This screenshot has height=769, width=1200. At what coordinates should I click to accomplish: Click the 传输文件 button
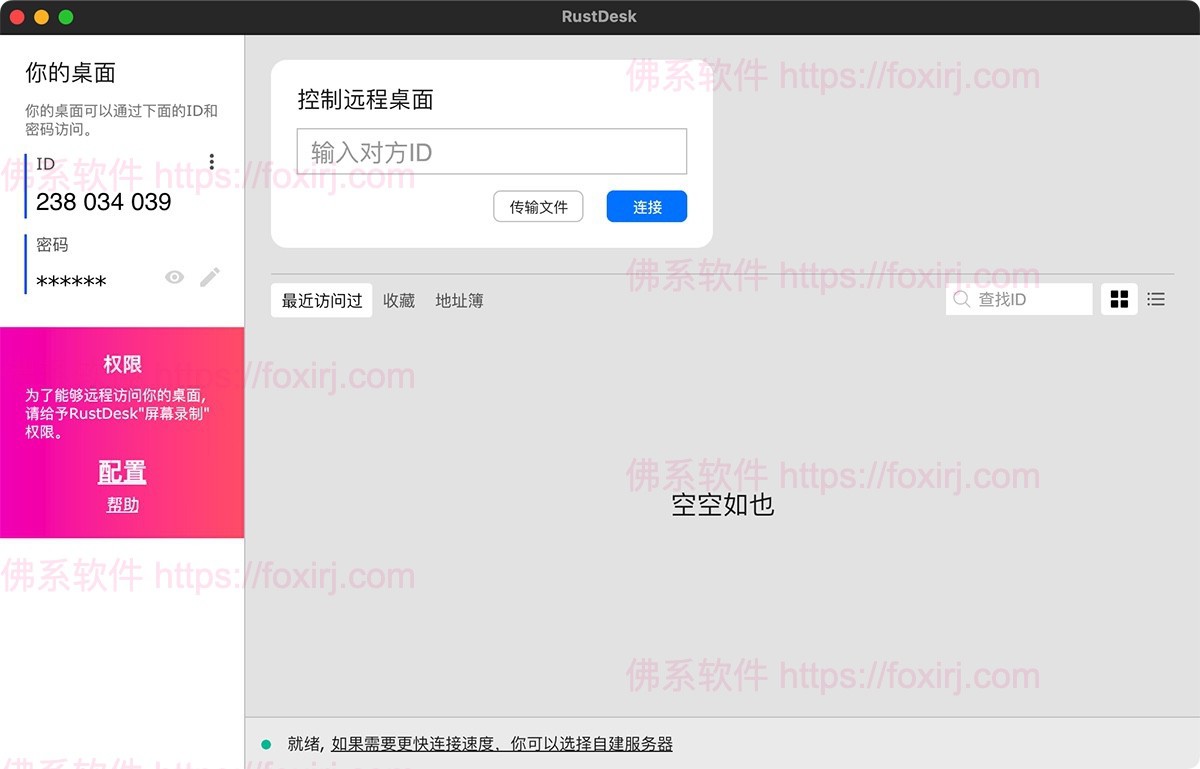click(x=538, y=206)
